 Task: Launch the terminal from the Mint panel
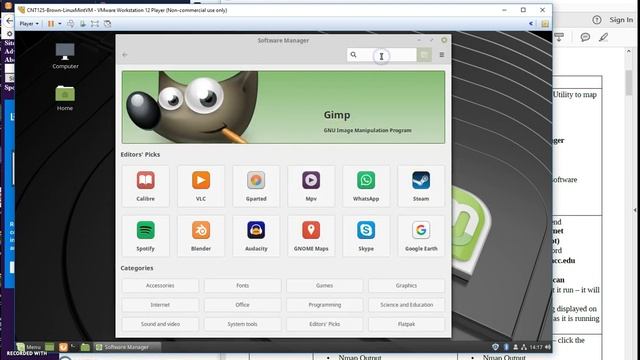coord(74,347)
